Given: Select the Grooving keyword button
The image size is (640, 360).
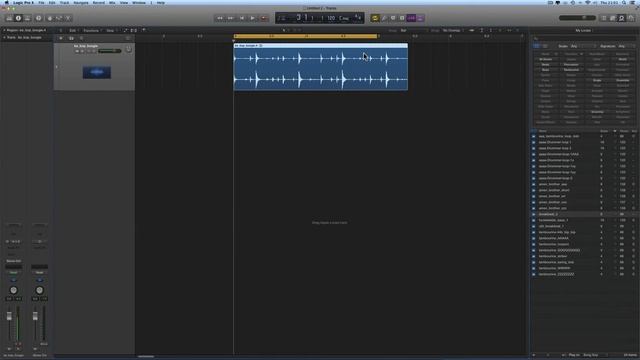Looking at the screenshot, I should (597, 112).
